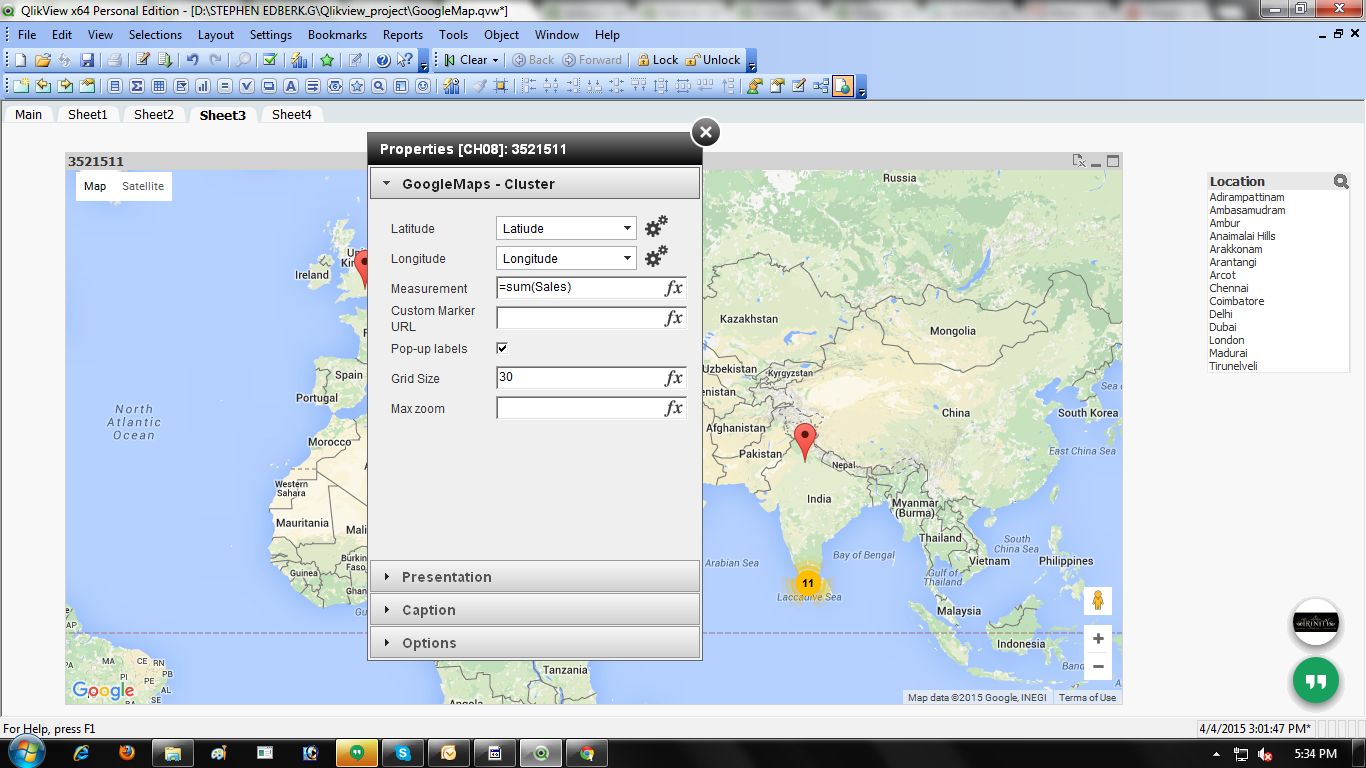Viewport: 1366px width, 768px height.
Task: Open expression editor fx for Grid Size
Action: pyautogui.click(x=674, y=378)
